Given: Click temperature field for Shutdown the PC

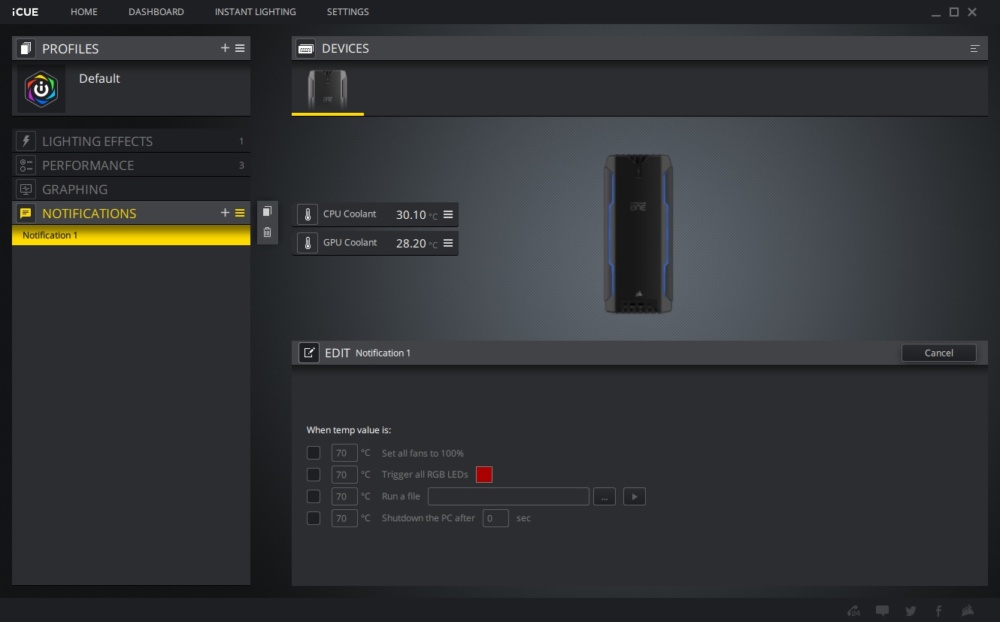Looking at the screenshot, I should (x=344, y=518).
